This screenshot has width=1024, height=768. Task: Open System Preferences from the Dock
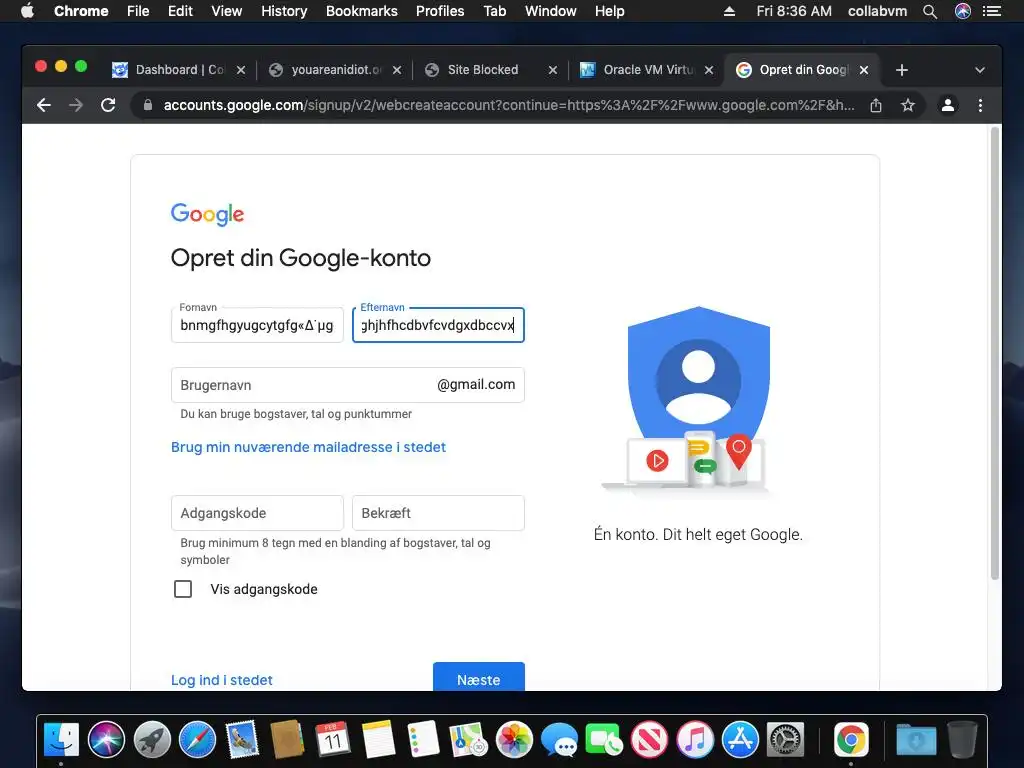785,740
